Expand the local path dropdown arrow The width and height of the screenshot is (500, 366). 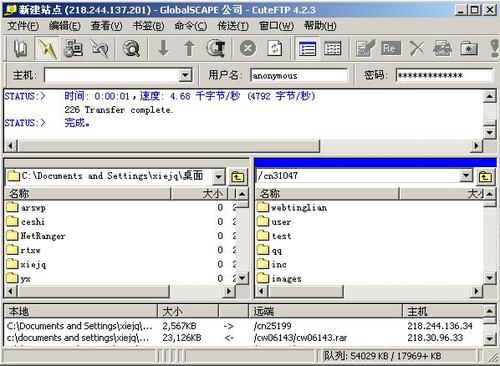click(218, 177)
